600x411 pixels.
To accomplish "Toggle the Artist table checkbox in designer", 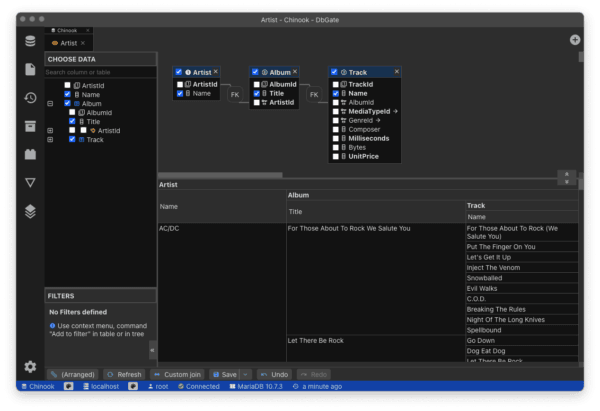I will [179, 72].
